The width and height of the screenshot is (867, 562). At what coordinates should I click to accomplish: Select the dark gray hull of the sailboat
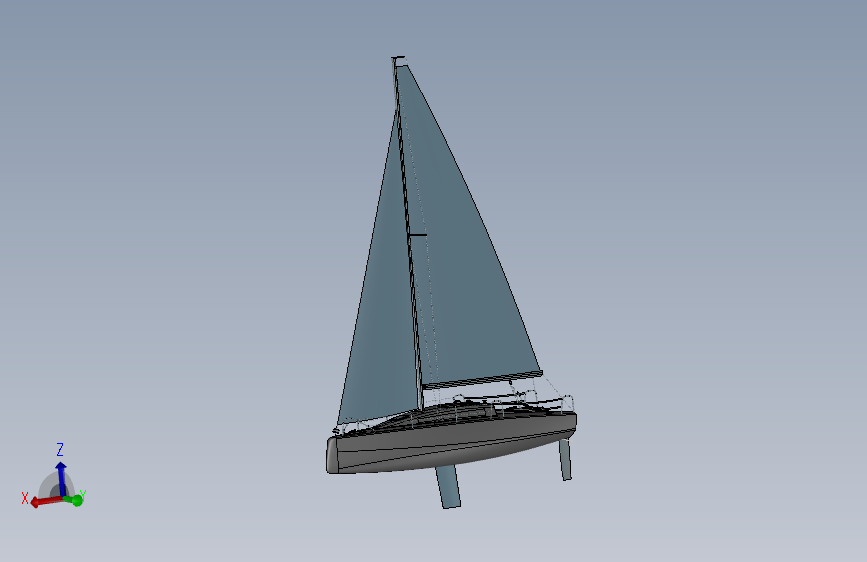point(451,445)
